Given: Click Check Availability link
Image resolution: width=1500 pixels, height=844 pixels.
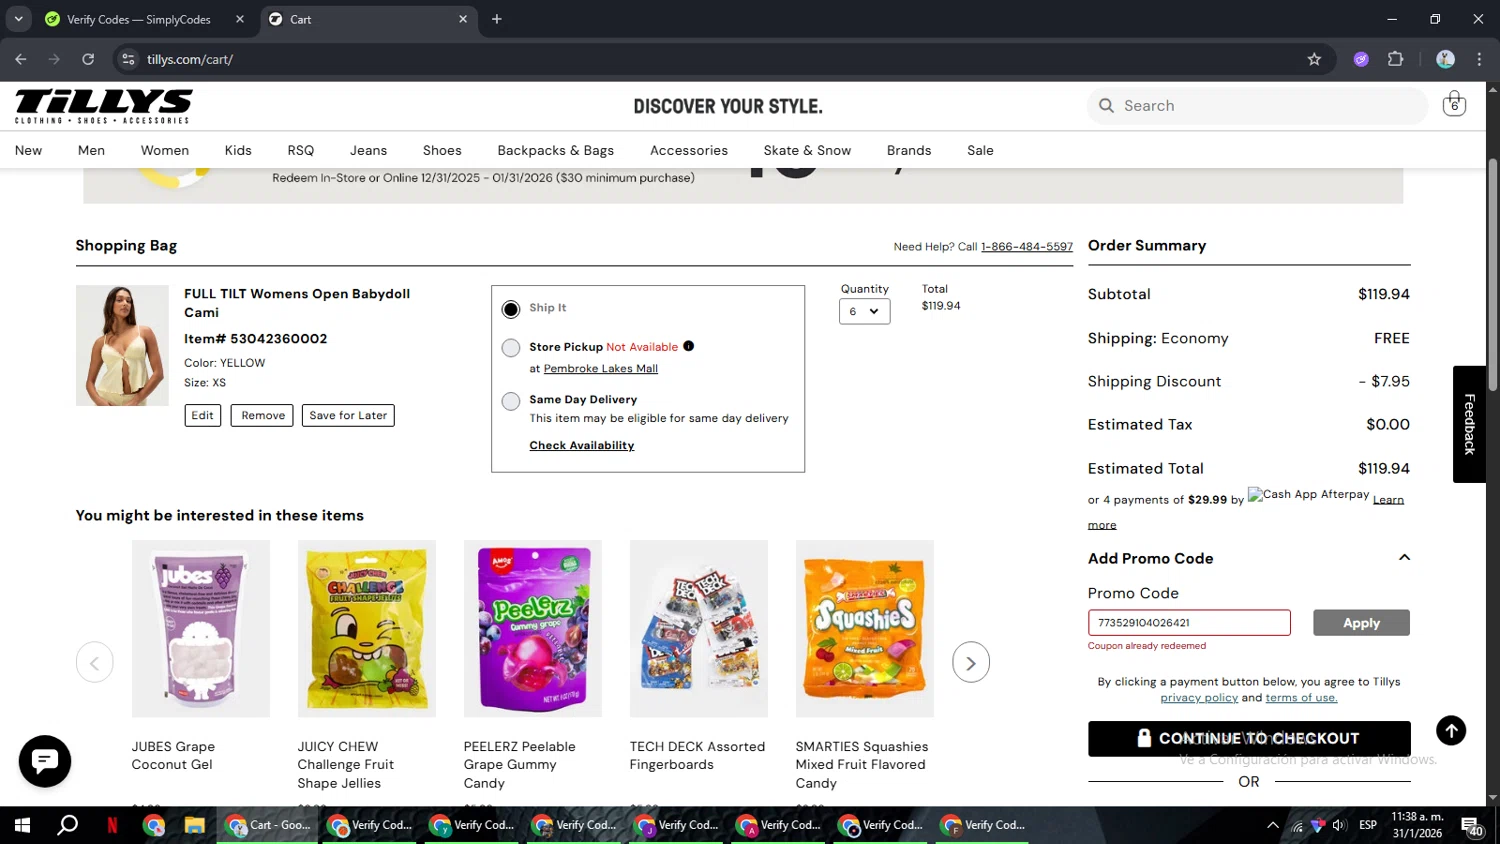Looking at the screenshot, I should pyautogui.click(x=582, y=445).
